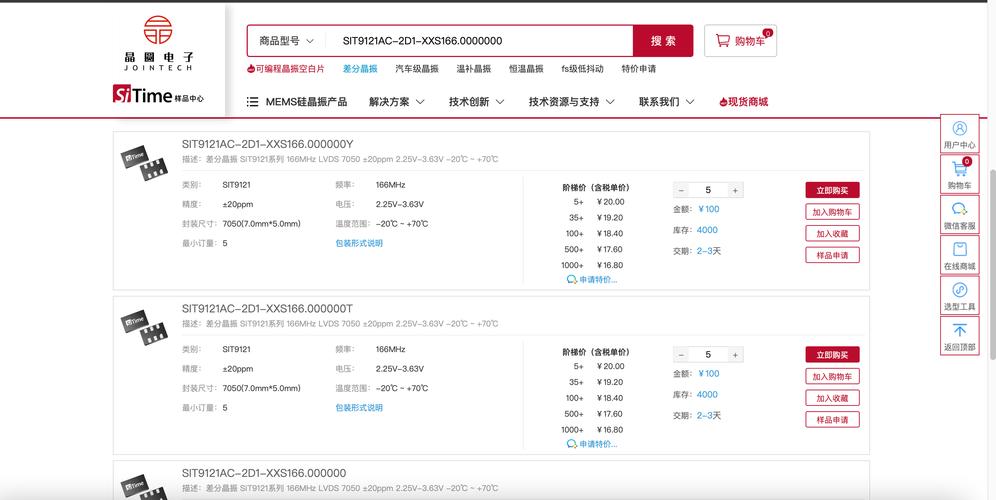Expand the 联系我们 menu
The height and width of the screenshot is (500, 996).
(666, 102)
